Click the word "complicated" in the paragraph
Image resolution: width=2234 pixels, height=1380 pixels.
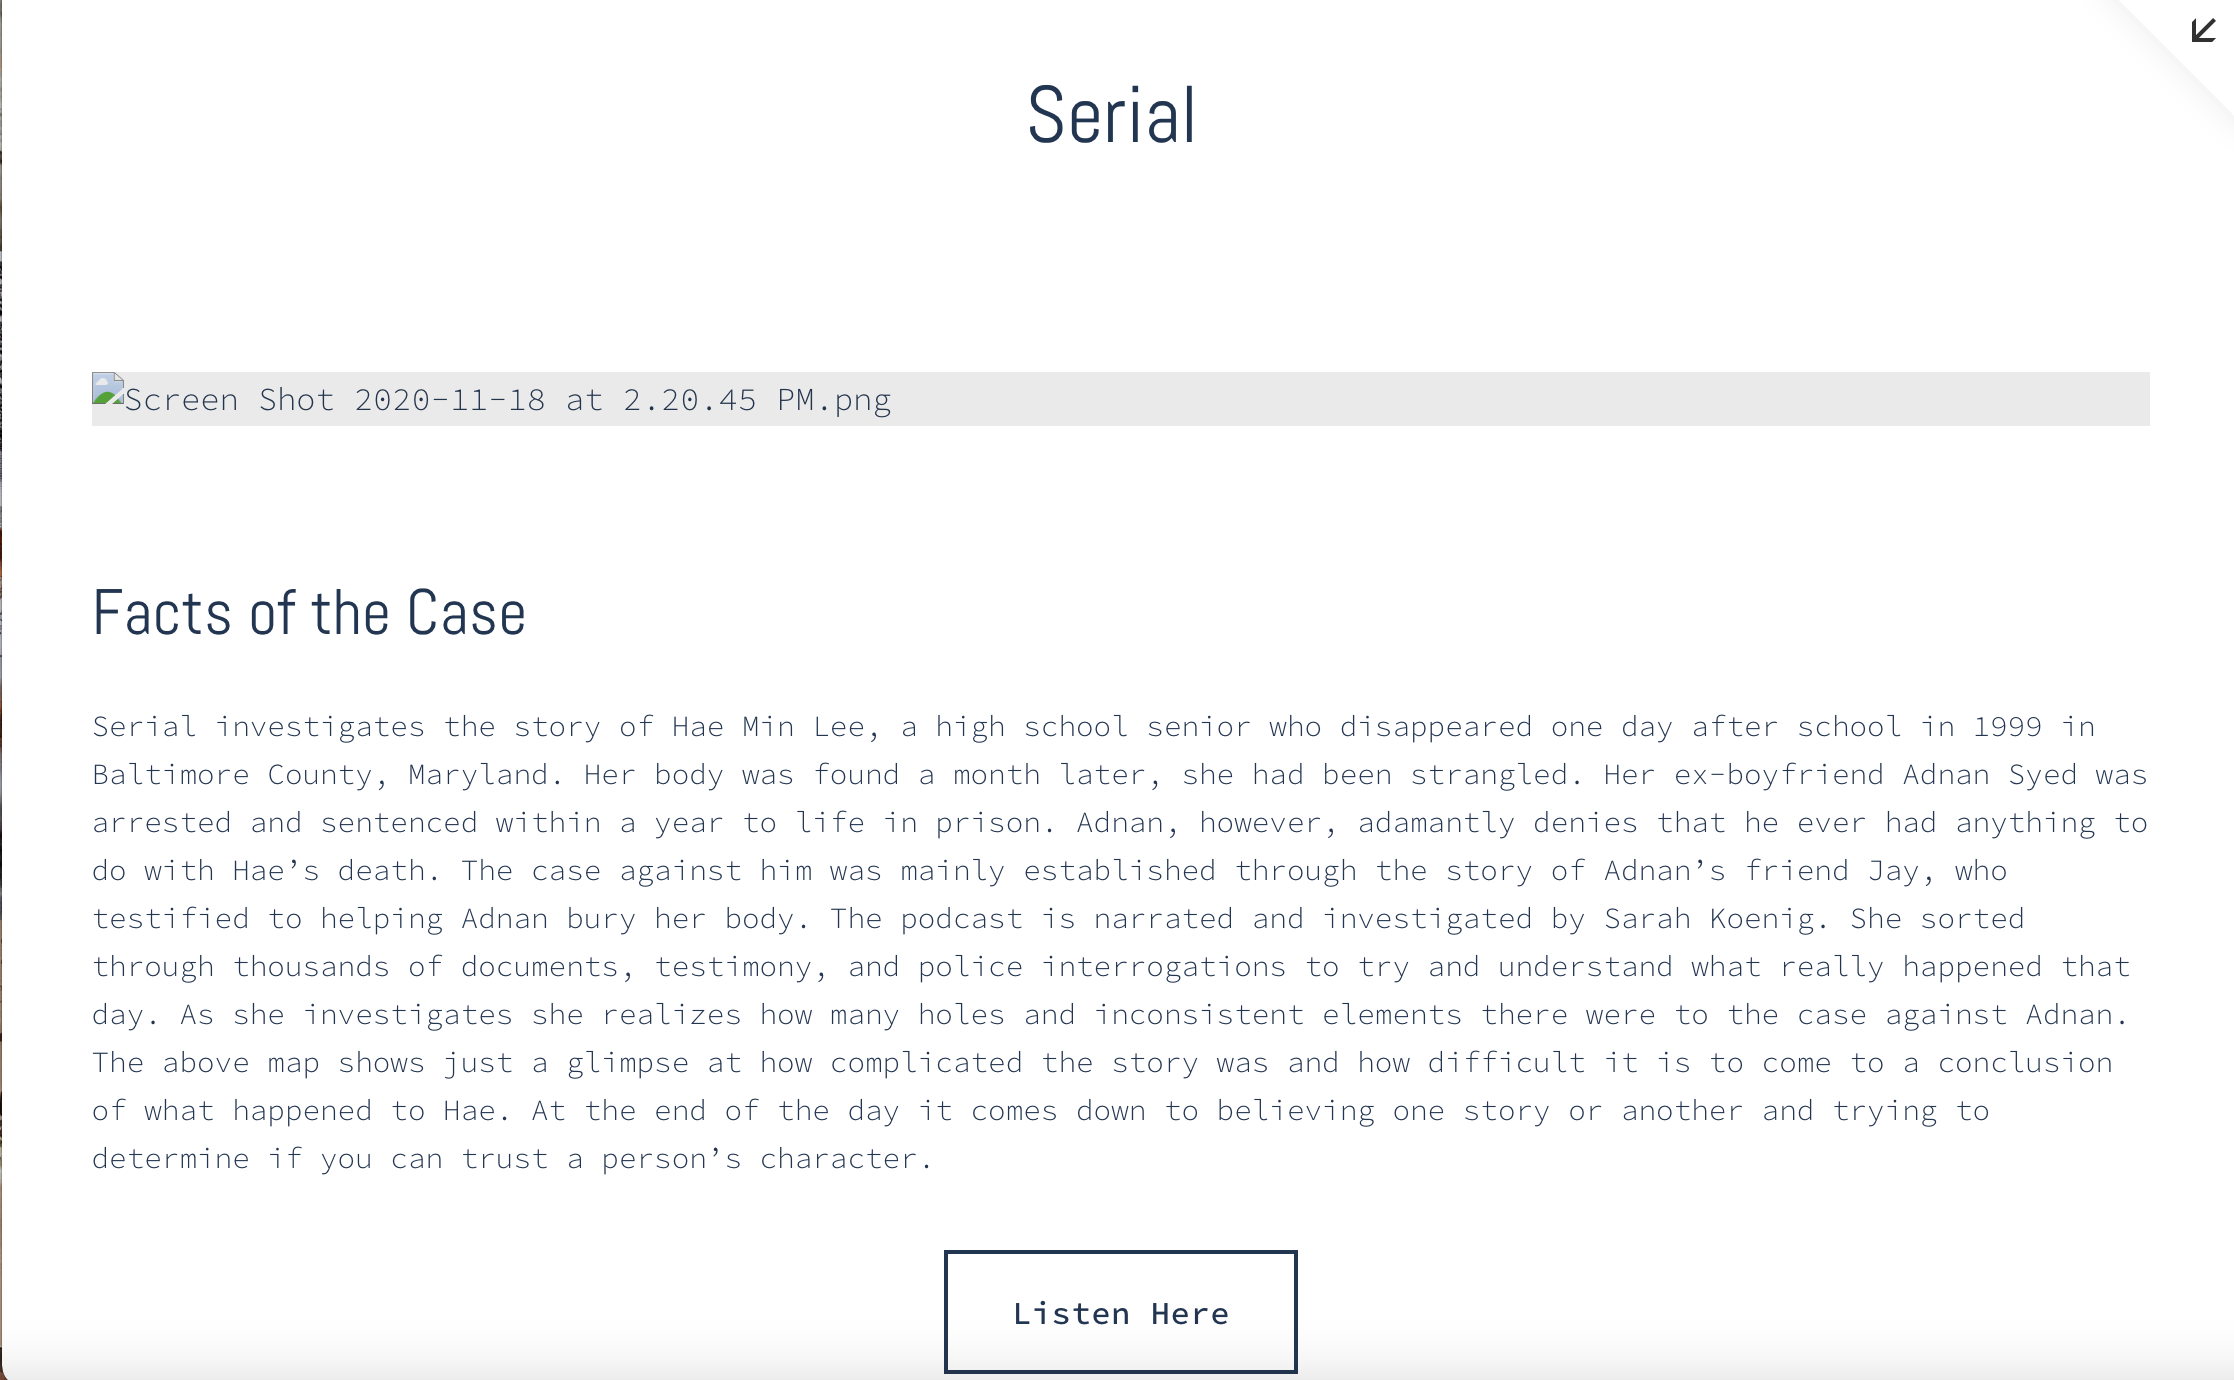(x=926, y=1063)
